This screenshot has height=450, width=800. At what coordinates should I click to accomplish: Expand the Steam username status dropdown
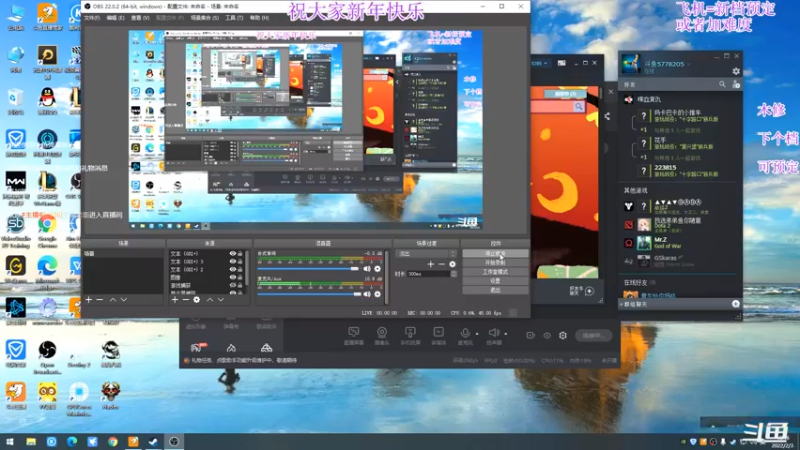[x=689, y=64]
